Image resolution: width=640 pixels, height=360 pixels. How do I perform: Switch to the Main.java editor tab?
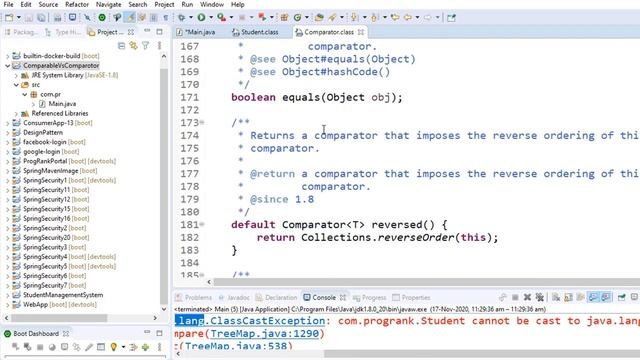point(196,32)
